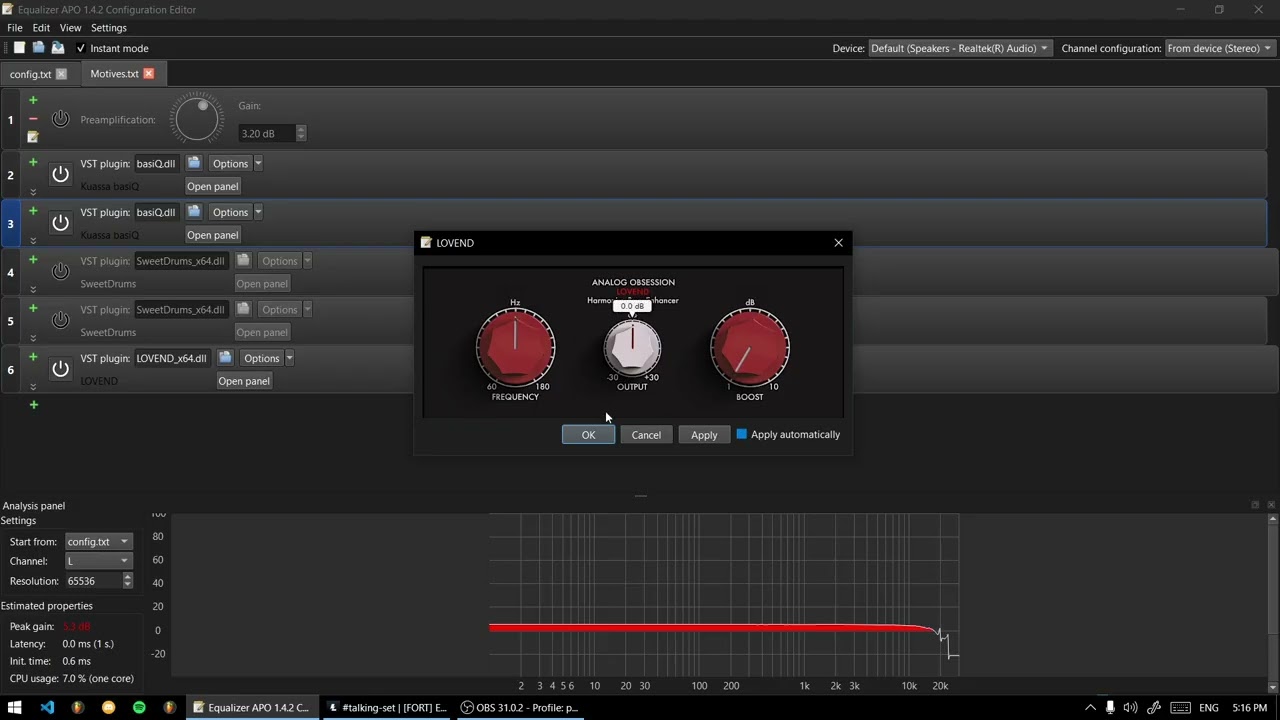Click the FREQUENCY knob in LOVEND
Viewport: 1280px width, 720px height.
[515, 347]
